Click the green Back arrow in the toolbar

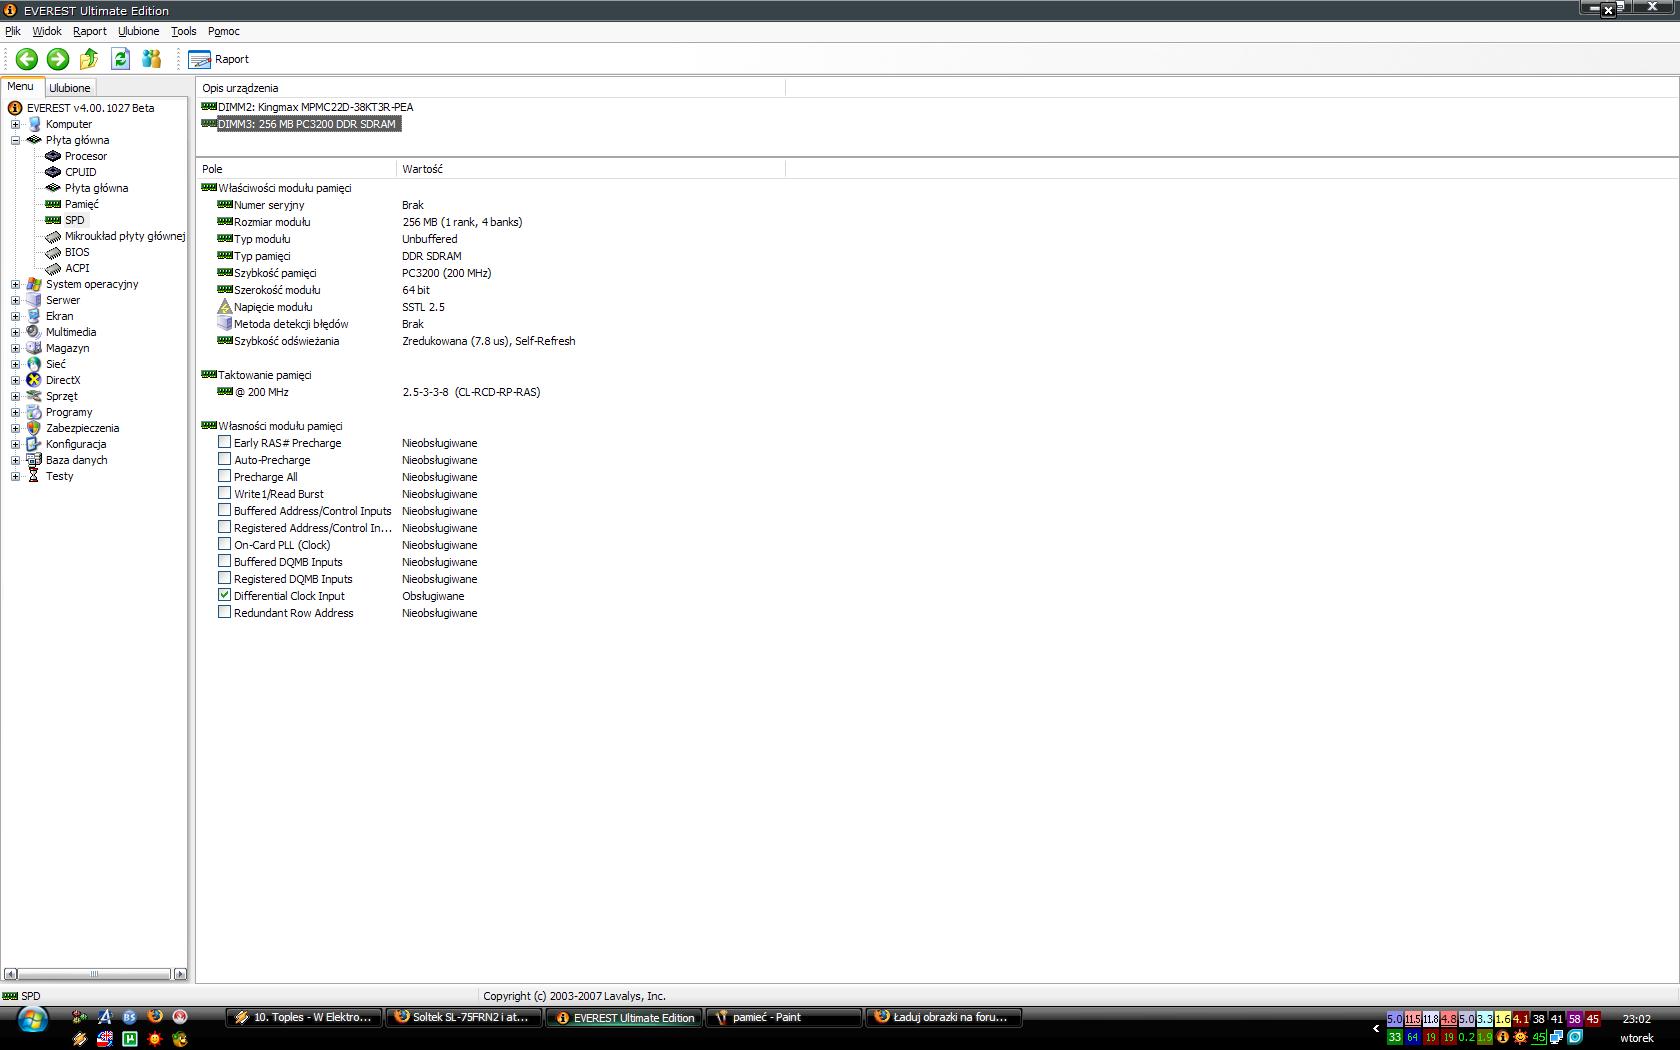pyautogui.click(x=27, y=59)
